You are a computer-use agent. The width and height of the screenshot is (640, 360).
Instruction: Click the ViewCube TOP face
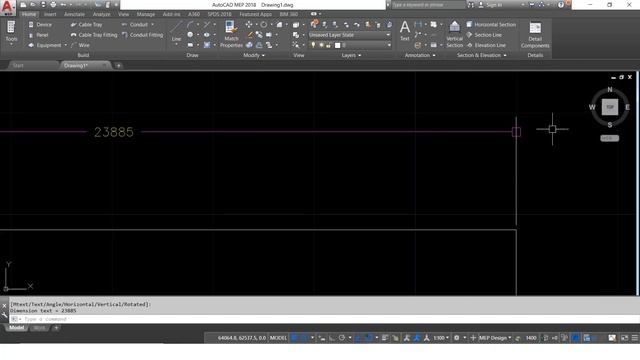[610, 107]
